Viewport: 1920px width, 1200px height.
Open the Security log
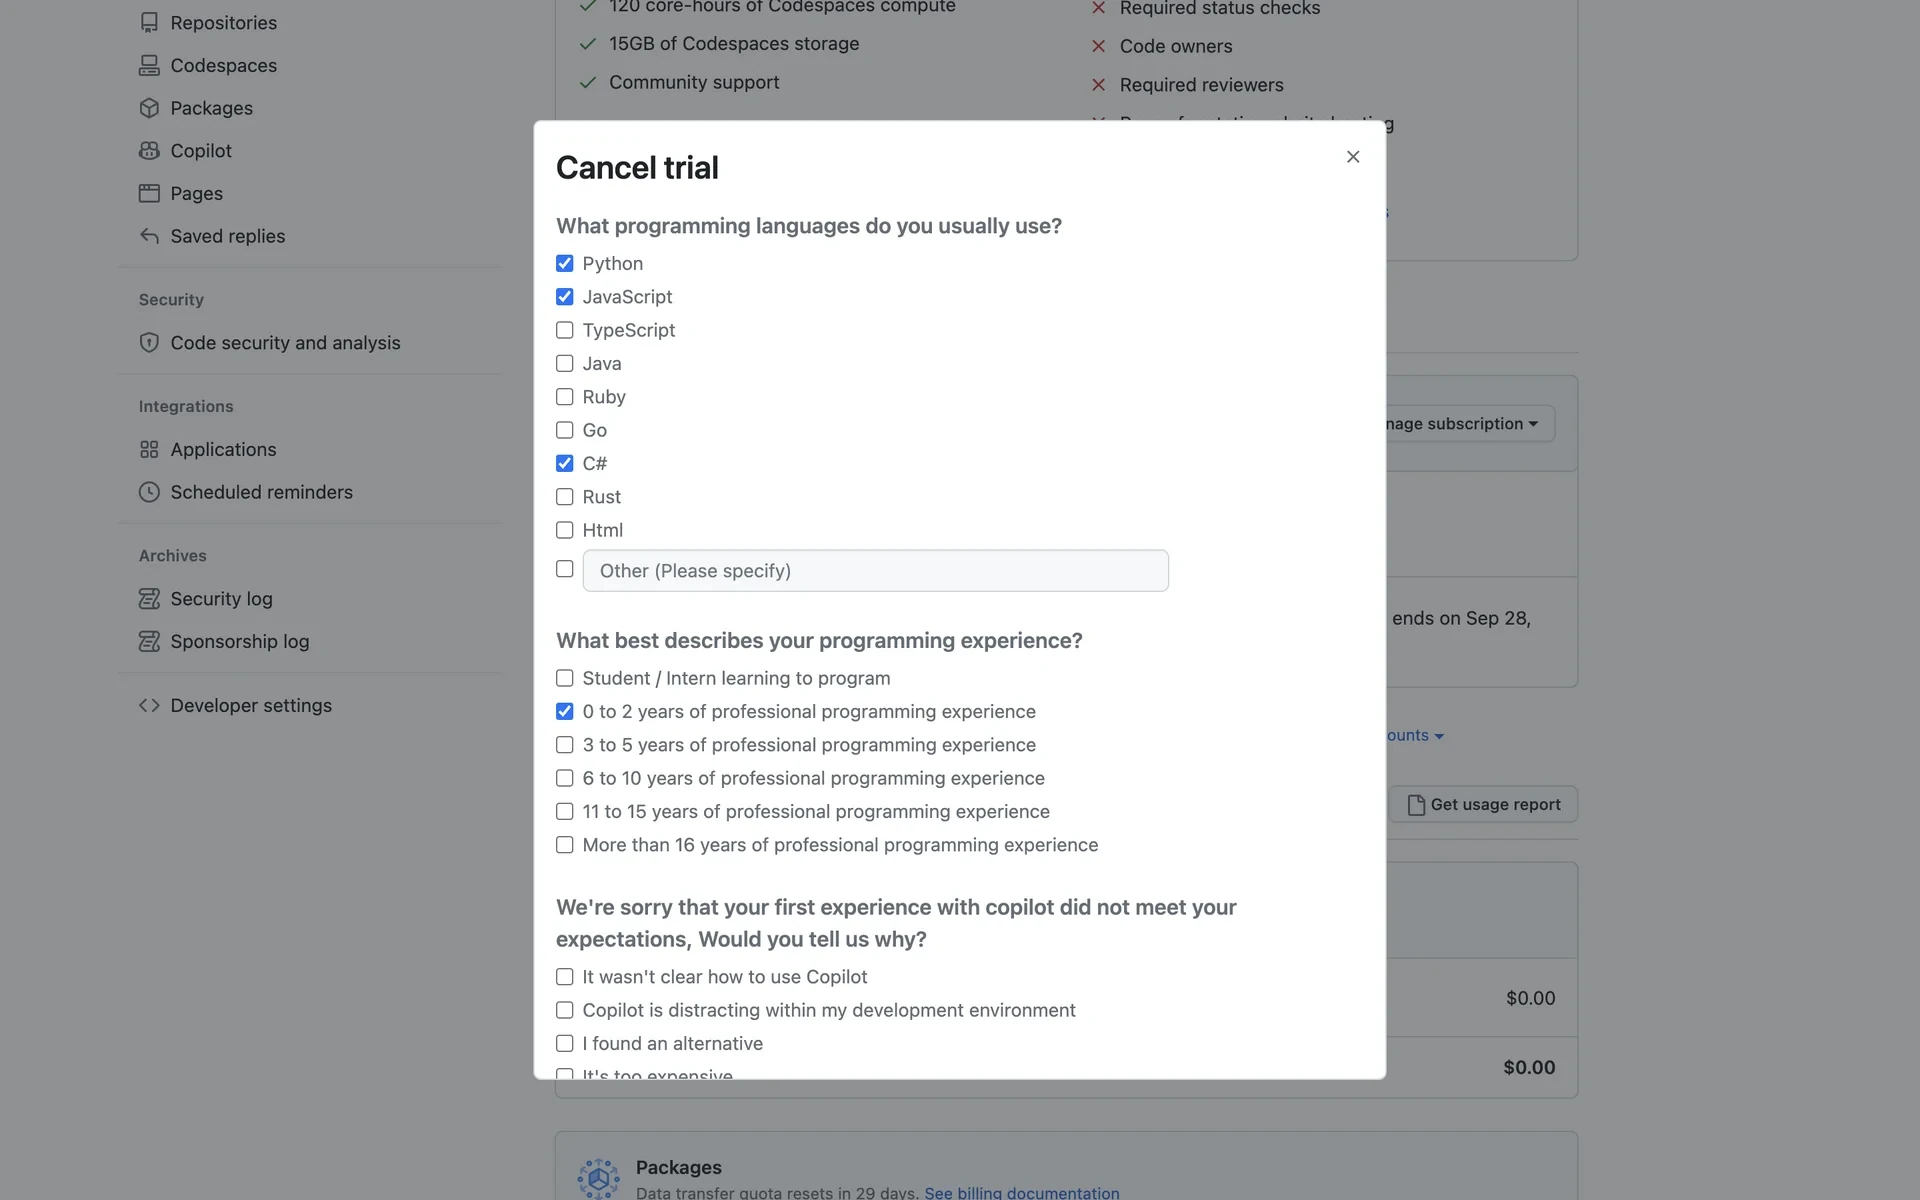point(221,599)
